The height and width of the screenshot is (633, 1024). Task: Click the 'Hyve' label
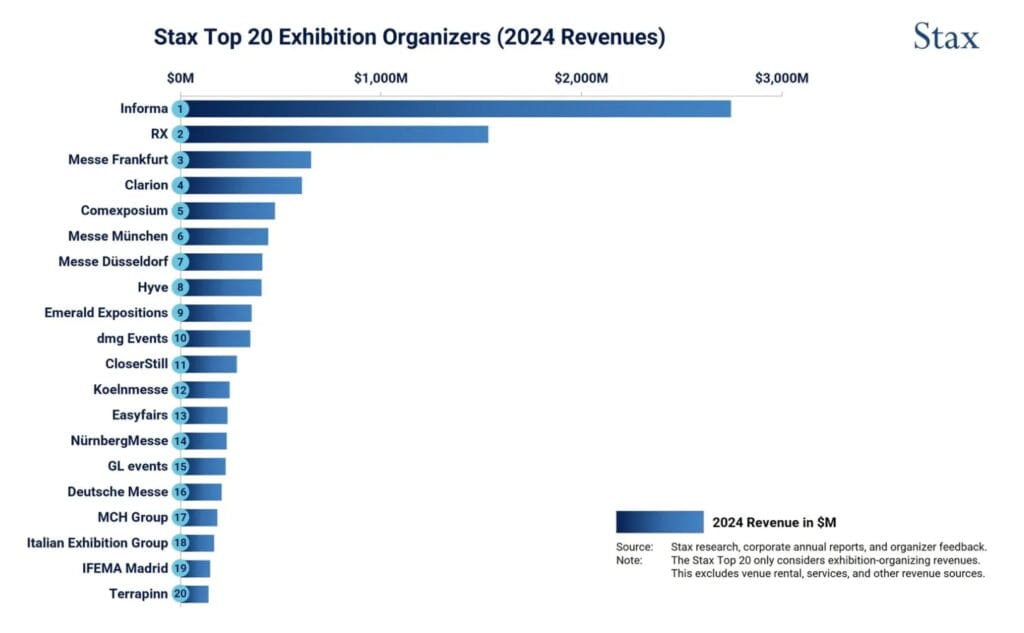(153, 287)
